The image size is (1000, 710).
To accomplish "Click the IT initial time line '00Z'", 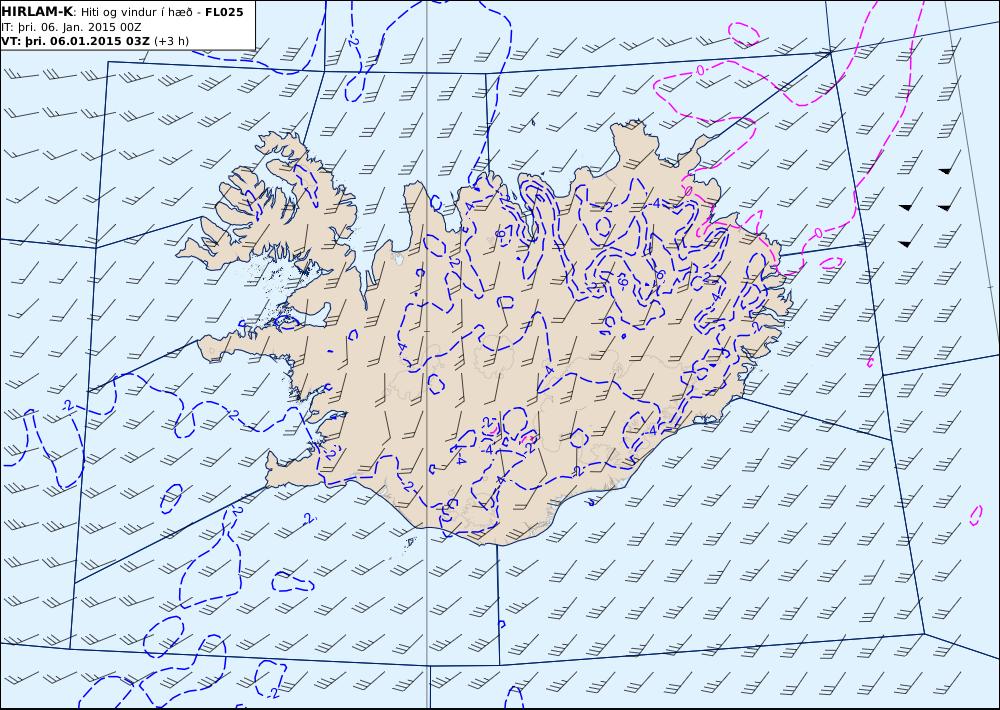I will pyautogui.click(x=130, y=27).
